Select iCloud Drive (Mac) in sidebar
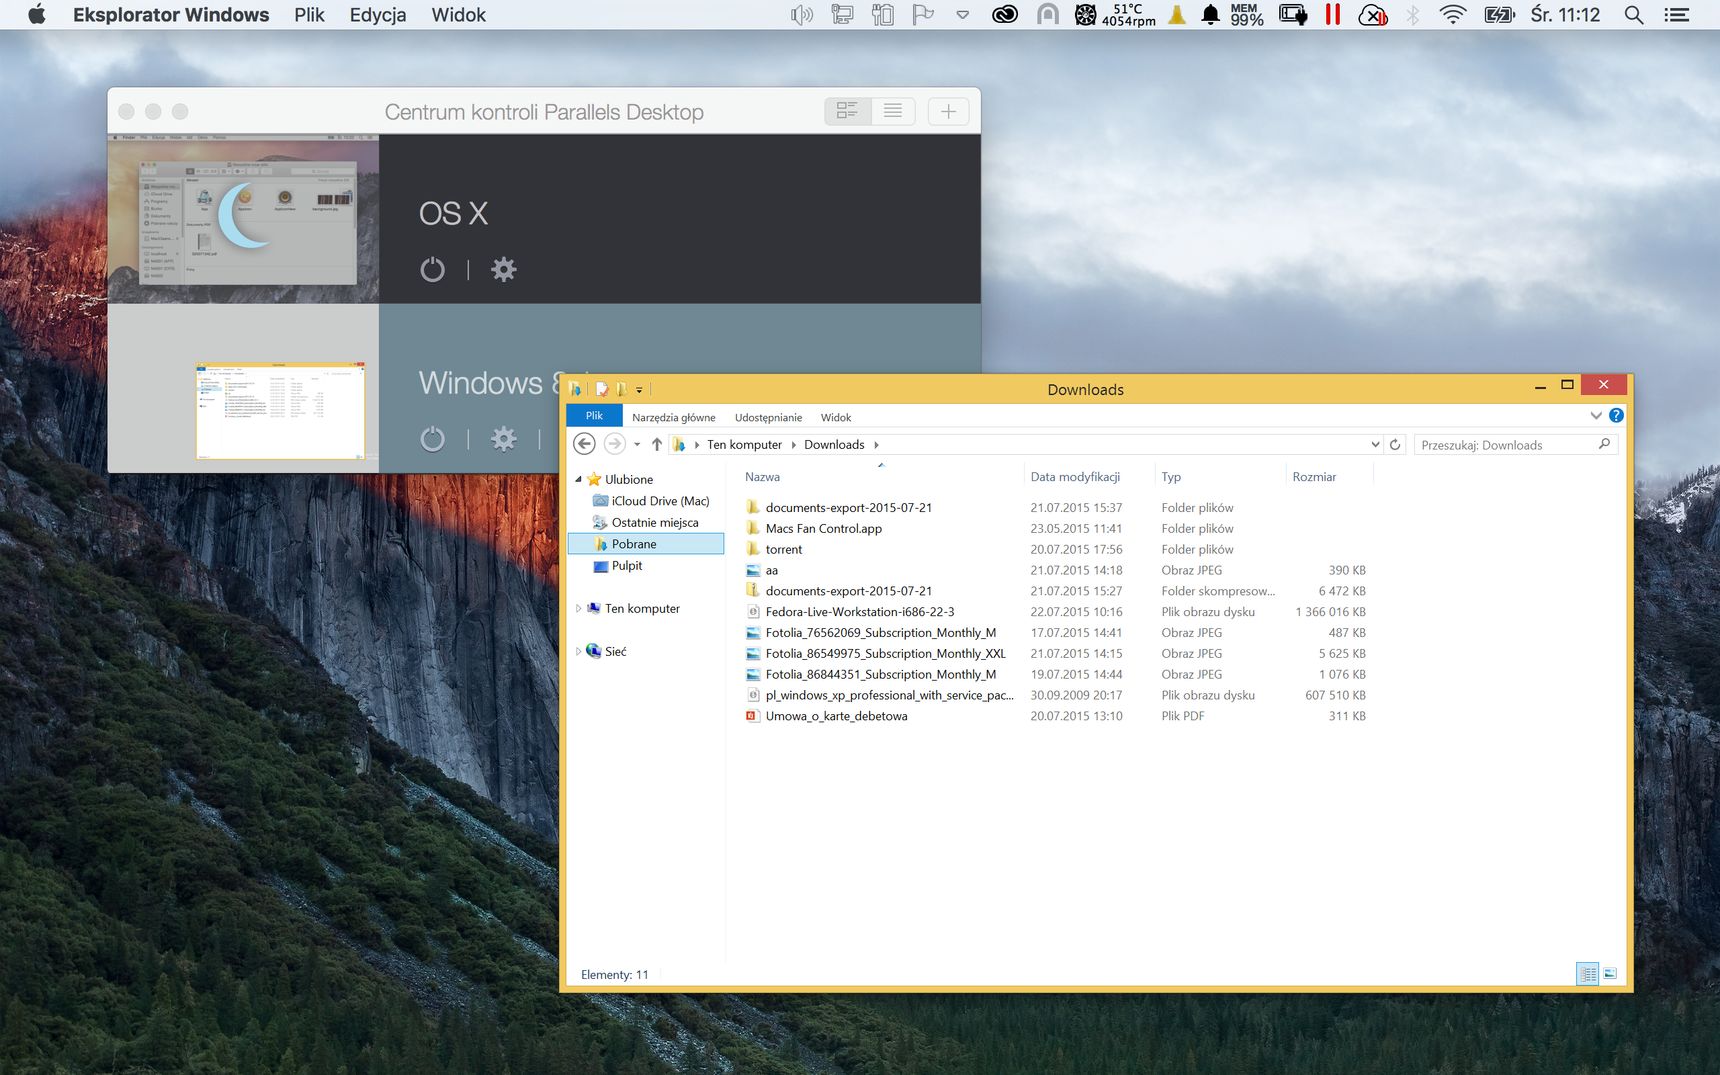Viewport: 1720px width, 1075px height. tap(651, 501)
